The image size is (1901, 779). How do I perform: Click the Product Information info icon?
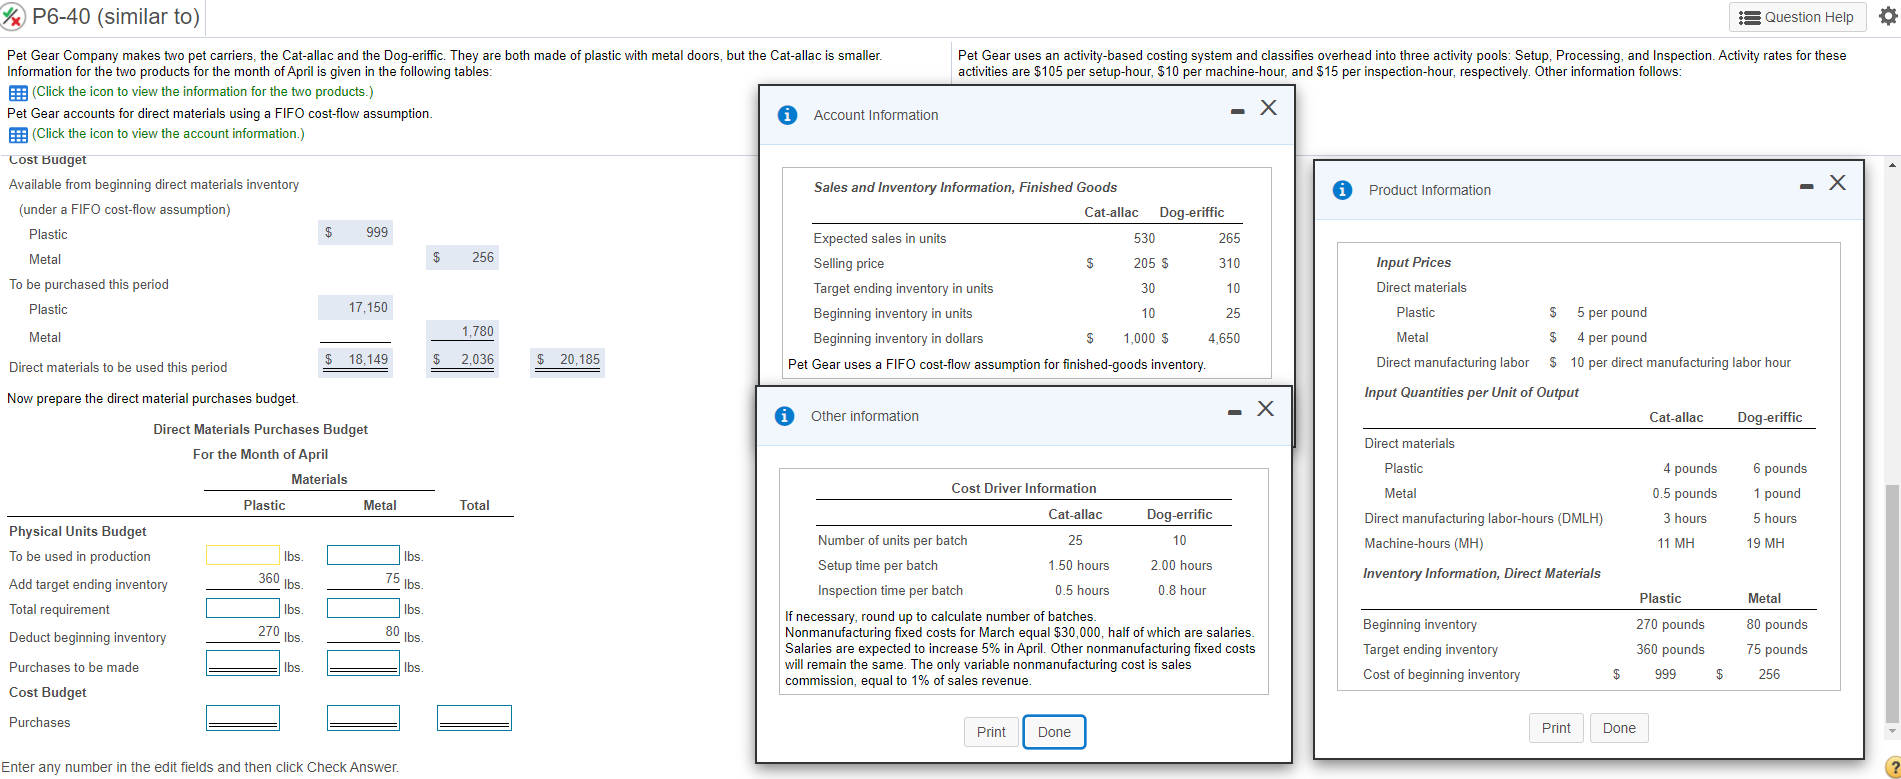(1343, 190)
